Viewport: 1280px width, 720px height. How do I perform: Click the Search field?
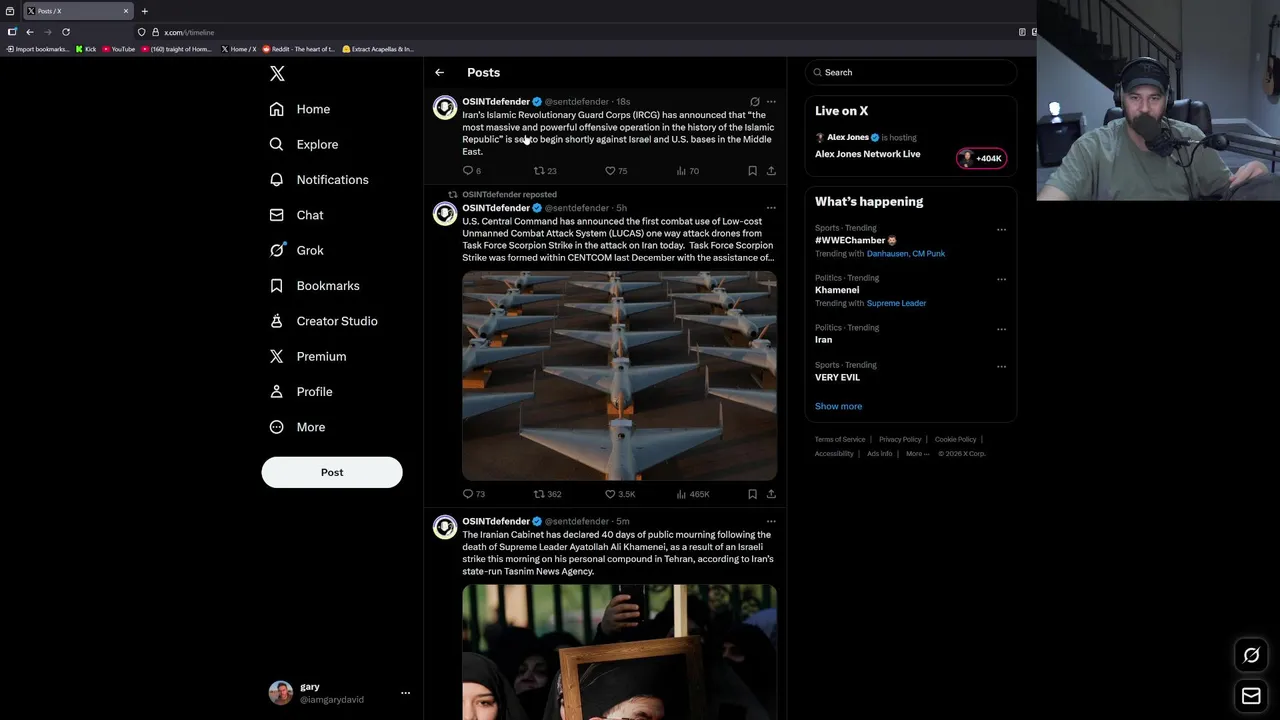click(910, 72)
